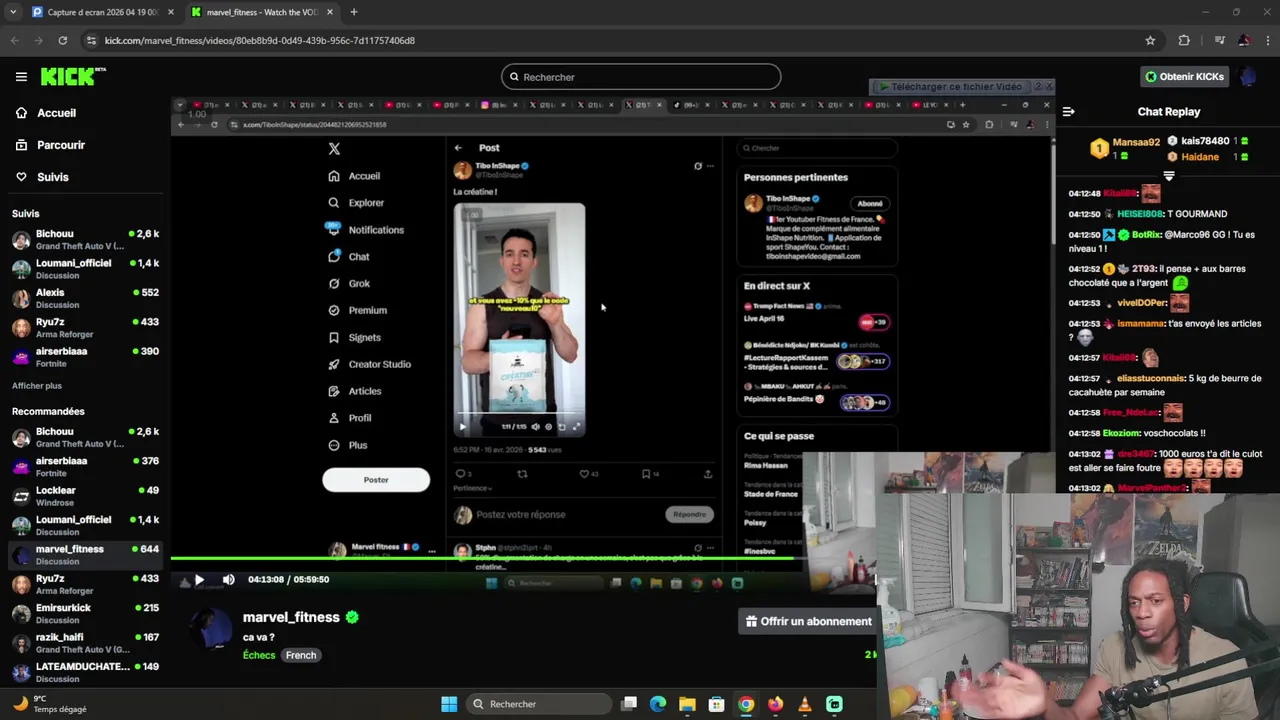Open Task View on the taskbar
This screenshot has width=1280, height=720.
629,704
